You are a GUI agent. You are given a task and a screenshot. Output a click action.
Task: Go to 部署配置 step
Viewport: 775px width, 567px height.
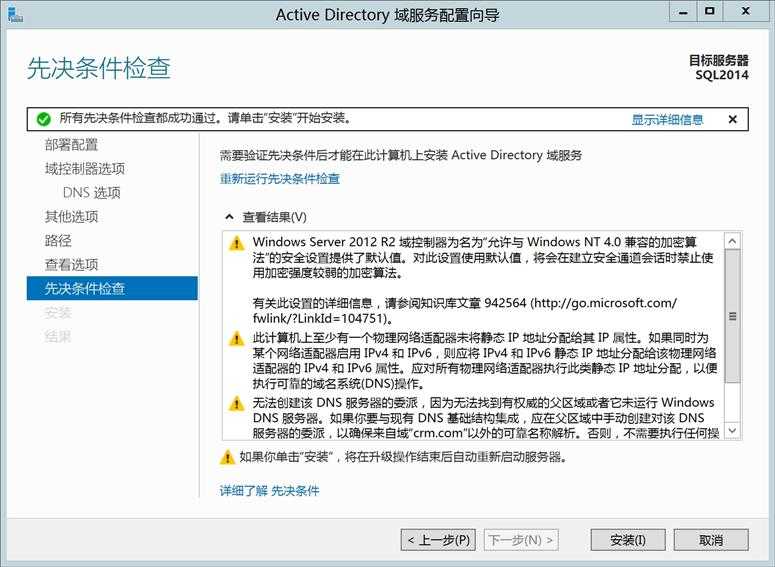[71, 145]
